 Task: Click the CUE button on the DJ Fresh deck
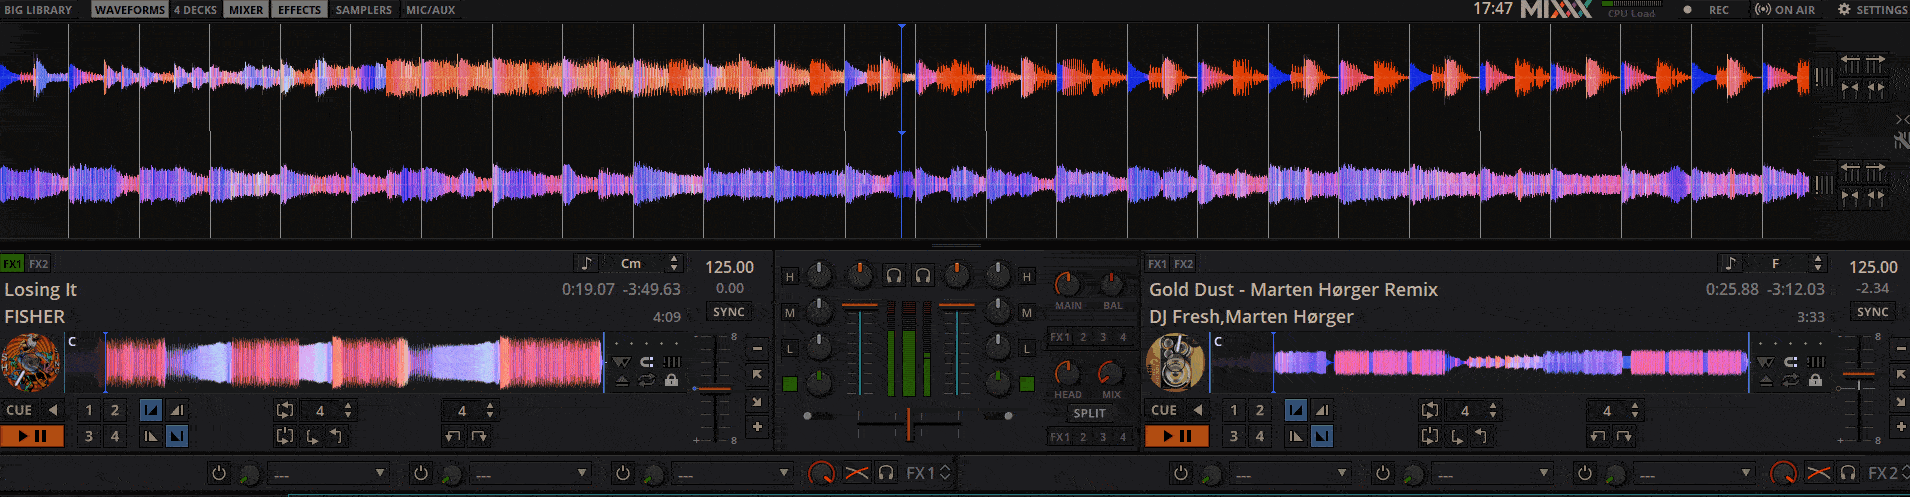pyautogui.click(x=1164, y=410)
